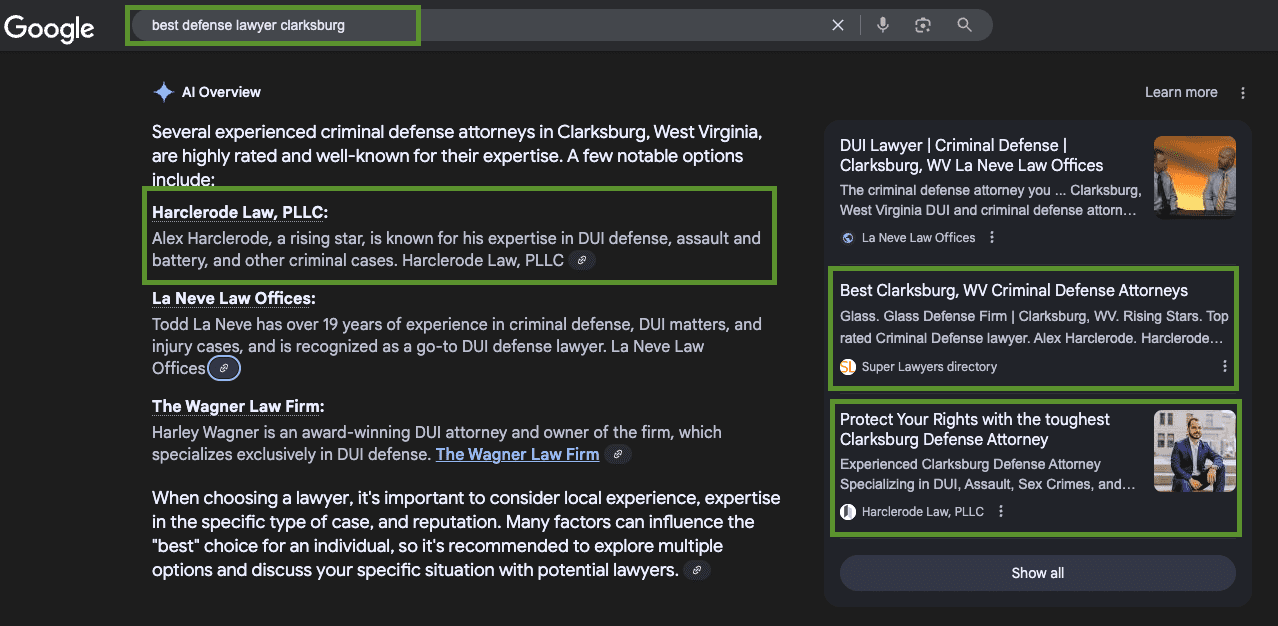1278x626 pixels.
Task: Click La Neve Law Offices source label in card
Action: point(918,237)
